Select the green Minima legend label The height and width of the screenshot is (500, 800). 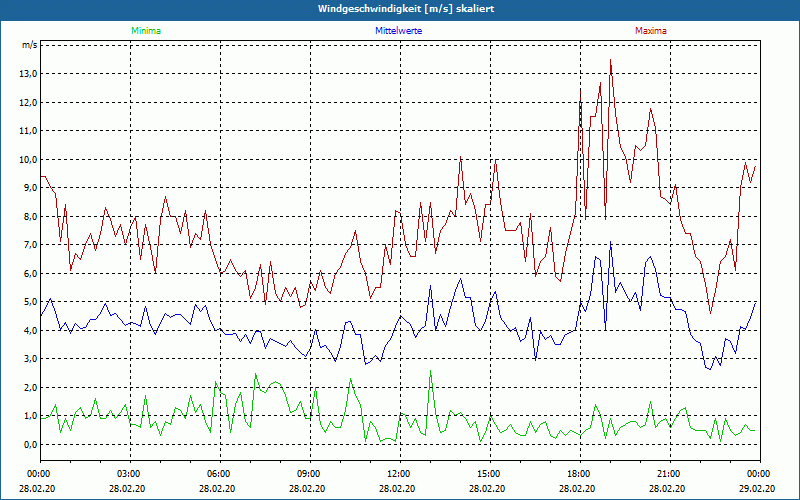[x=146, y=31]
